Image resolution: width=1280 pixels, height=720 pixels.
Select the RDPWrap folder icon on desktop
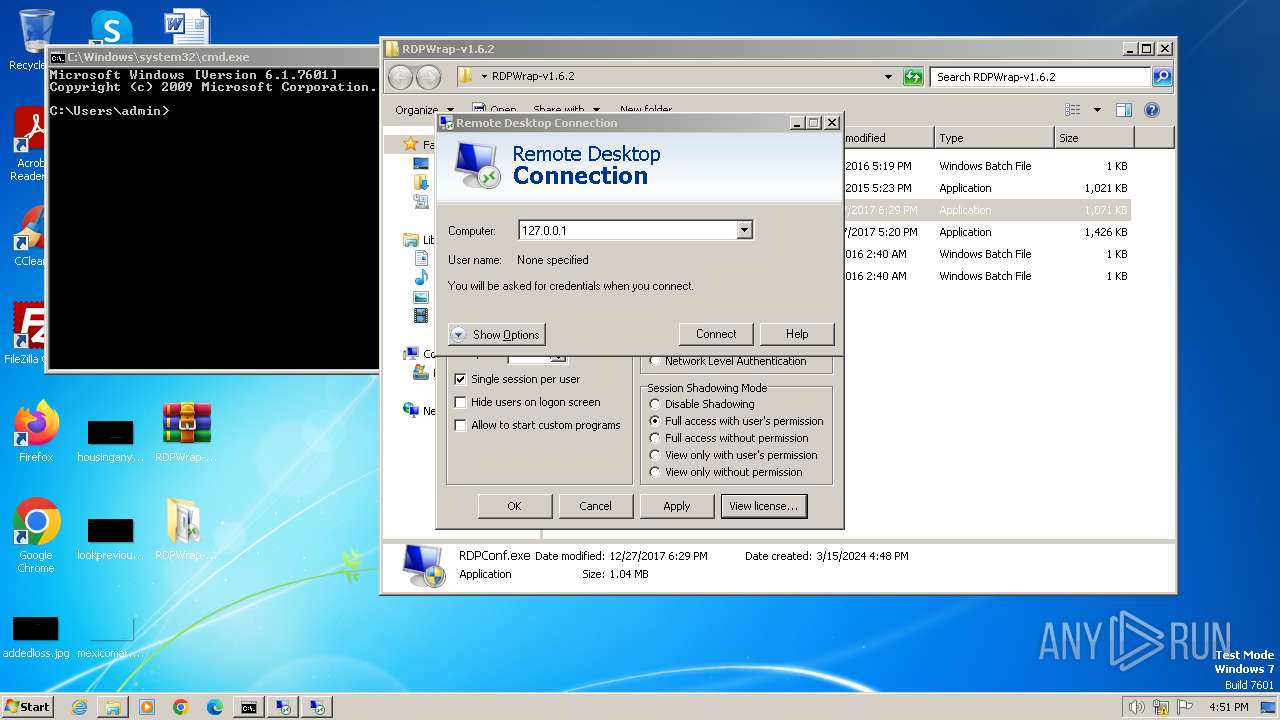click(x=186, y=529)
